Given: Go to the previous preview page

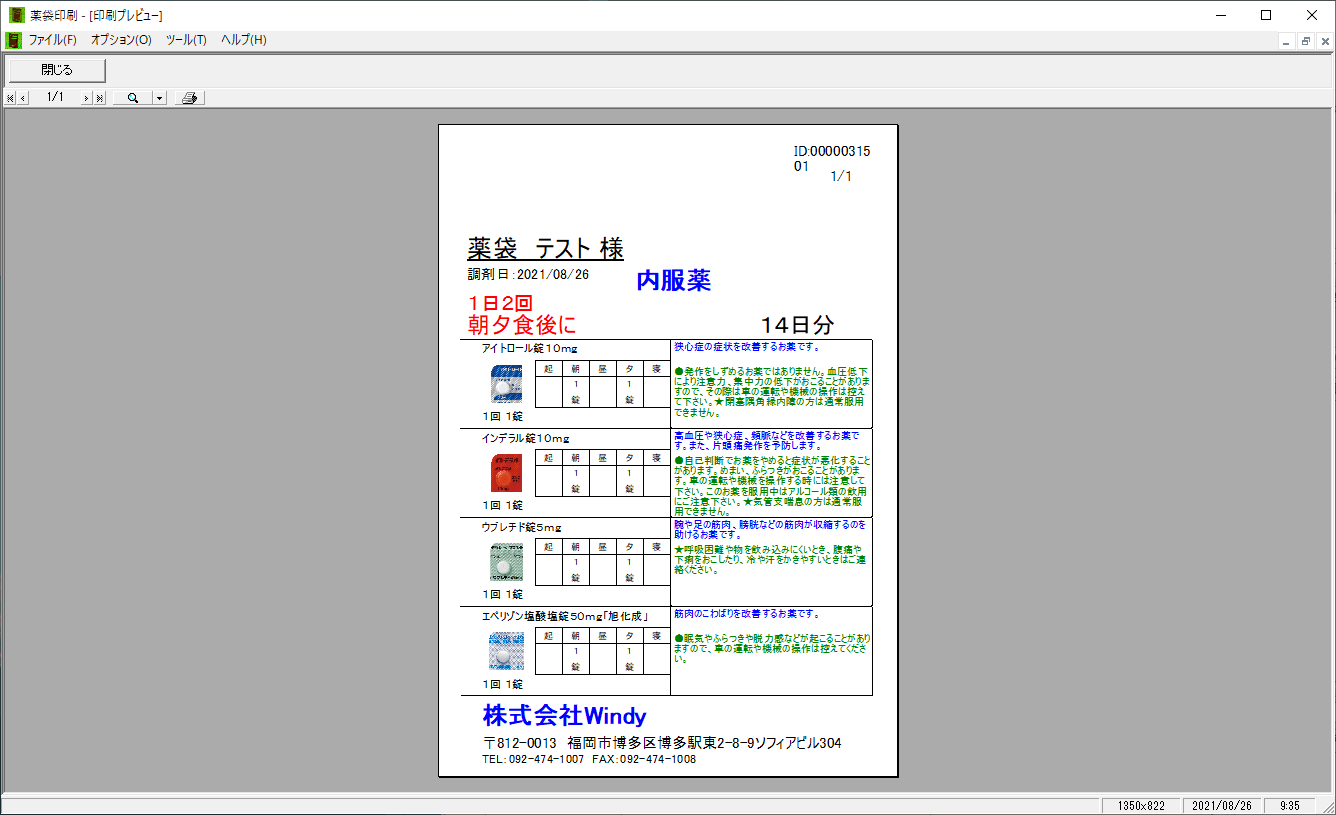Looking at the screenshot, I should [23, 98].
